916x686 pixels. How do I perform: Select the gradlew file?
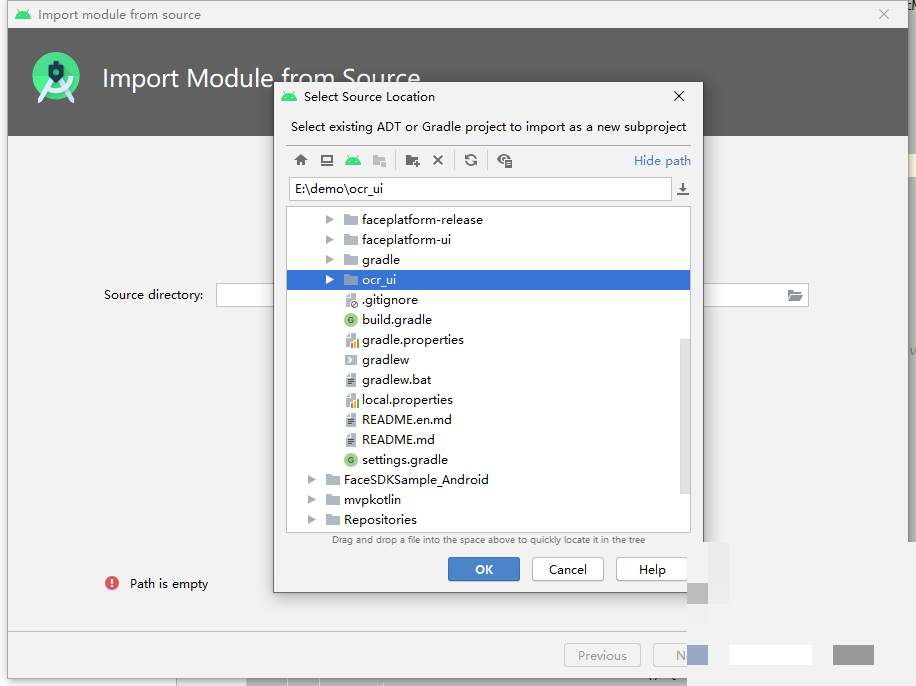(488, 360)
